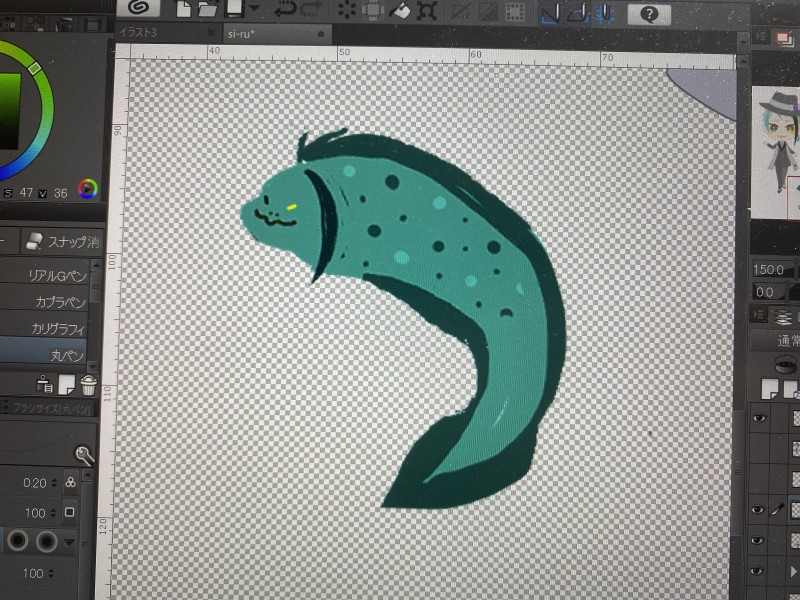Click the create new sub tool icon
800x600 pixels.
click(66, 385)
